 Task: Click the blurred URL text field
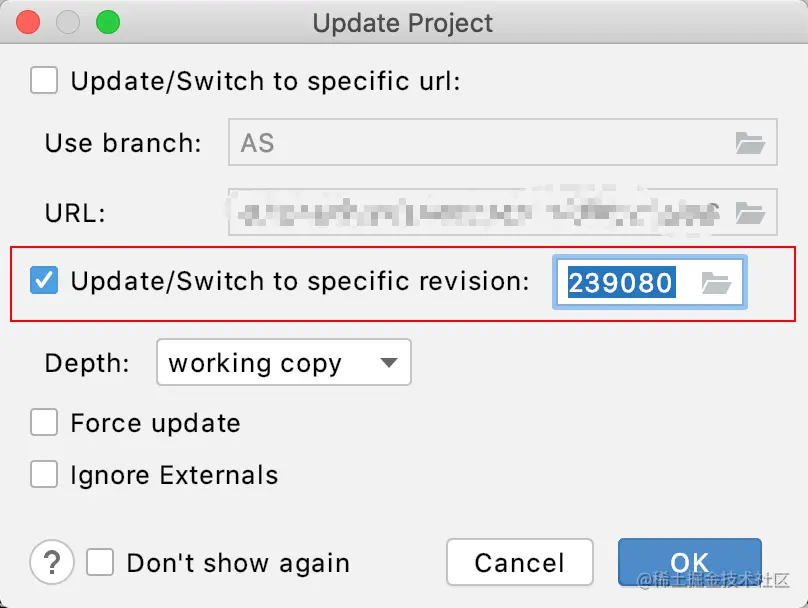pos(475,213)
